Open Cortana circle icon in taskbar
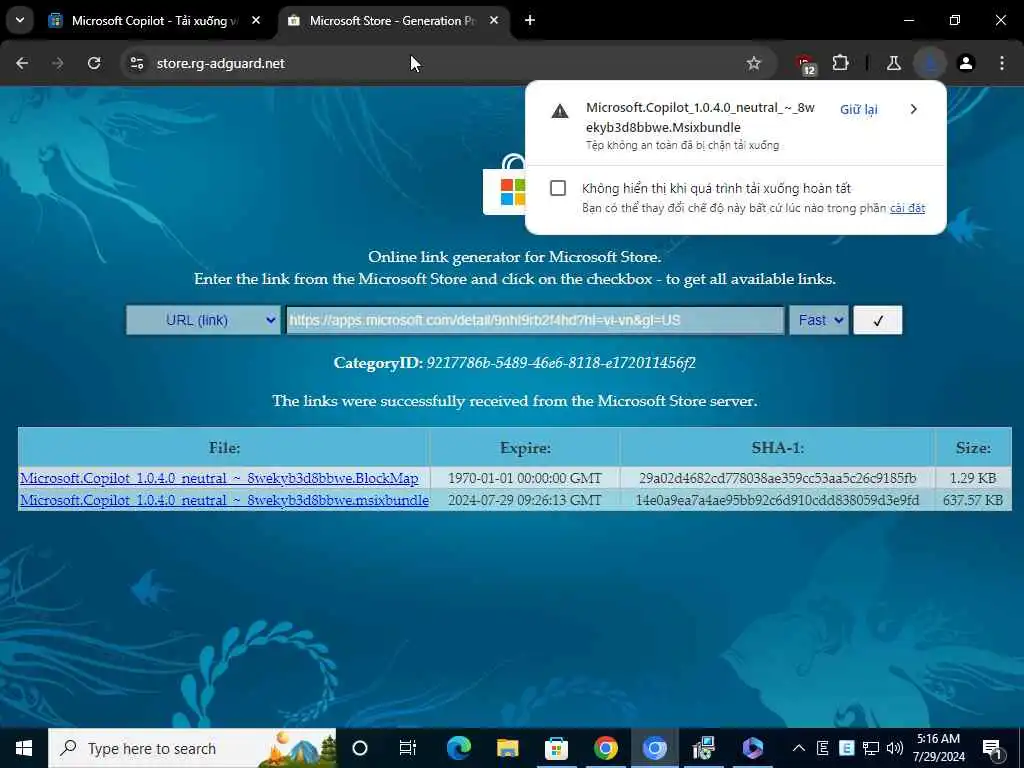1024x768 pixels. click(x=360, y=748)
